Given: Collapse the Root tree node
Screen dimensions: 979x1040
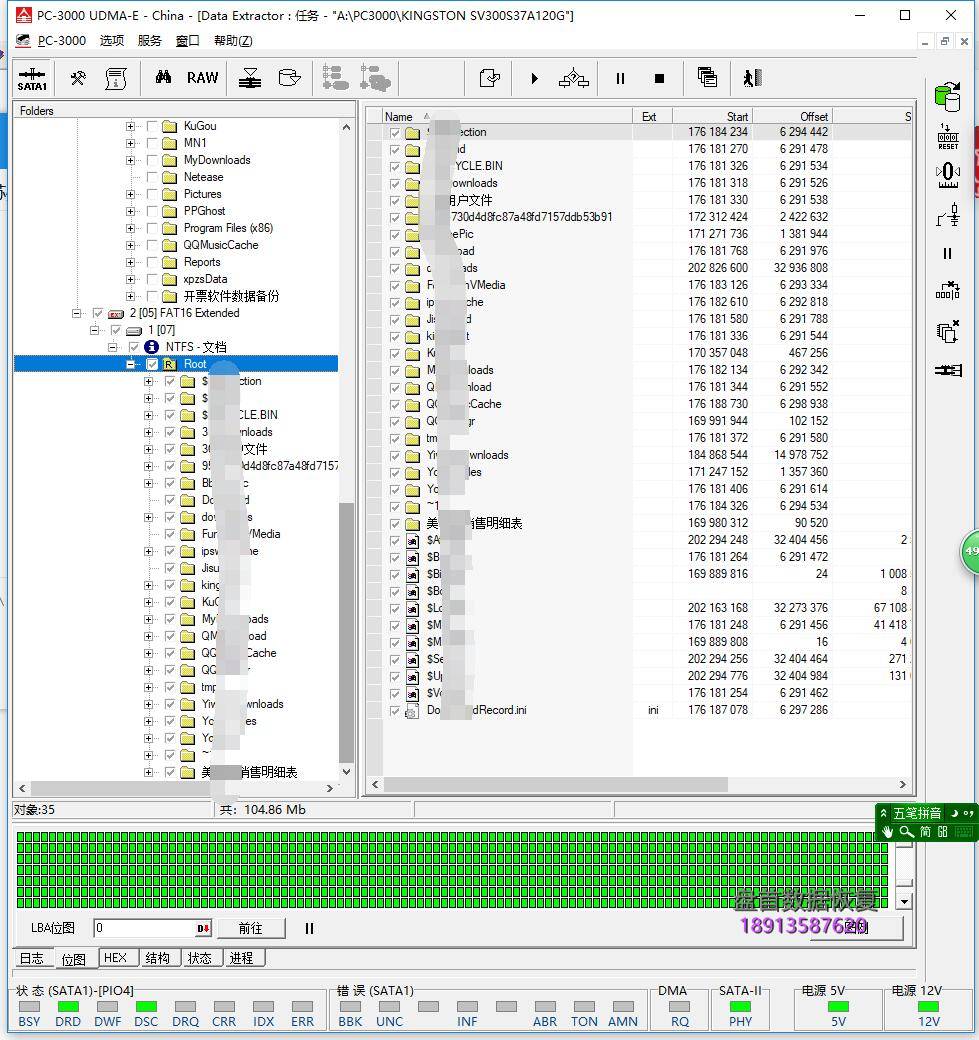Looking at the screenshot, I should pos(131,365).
